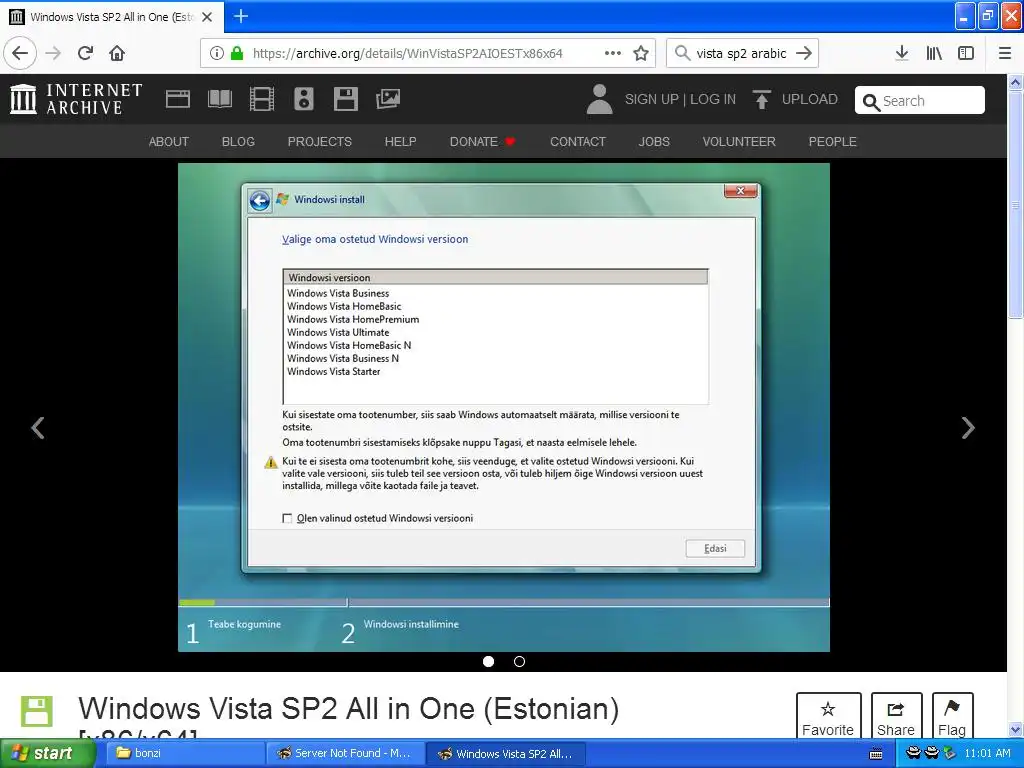The width and height of the screenshot is (1024, 768).
Task: Open the Images picture icon
Action: click(388, 99)
